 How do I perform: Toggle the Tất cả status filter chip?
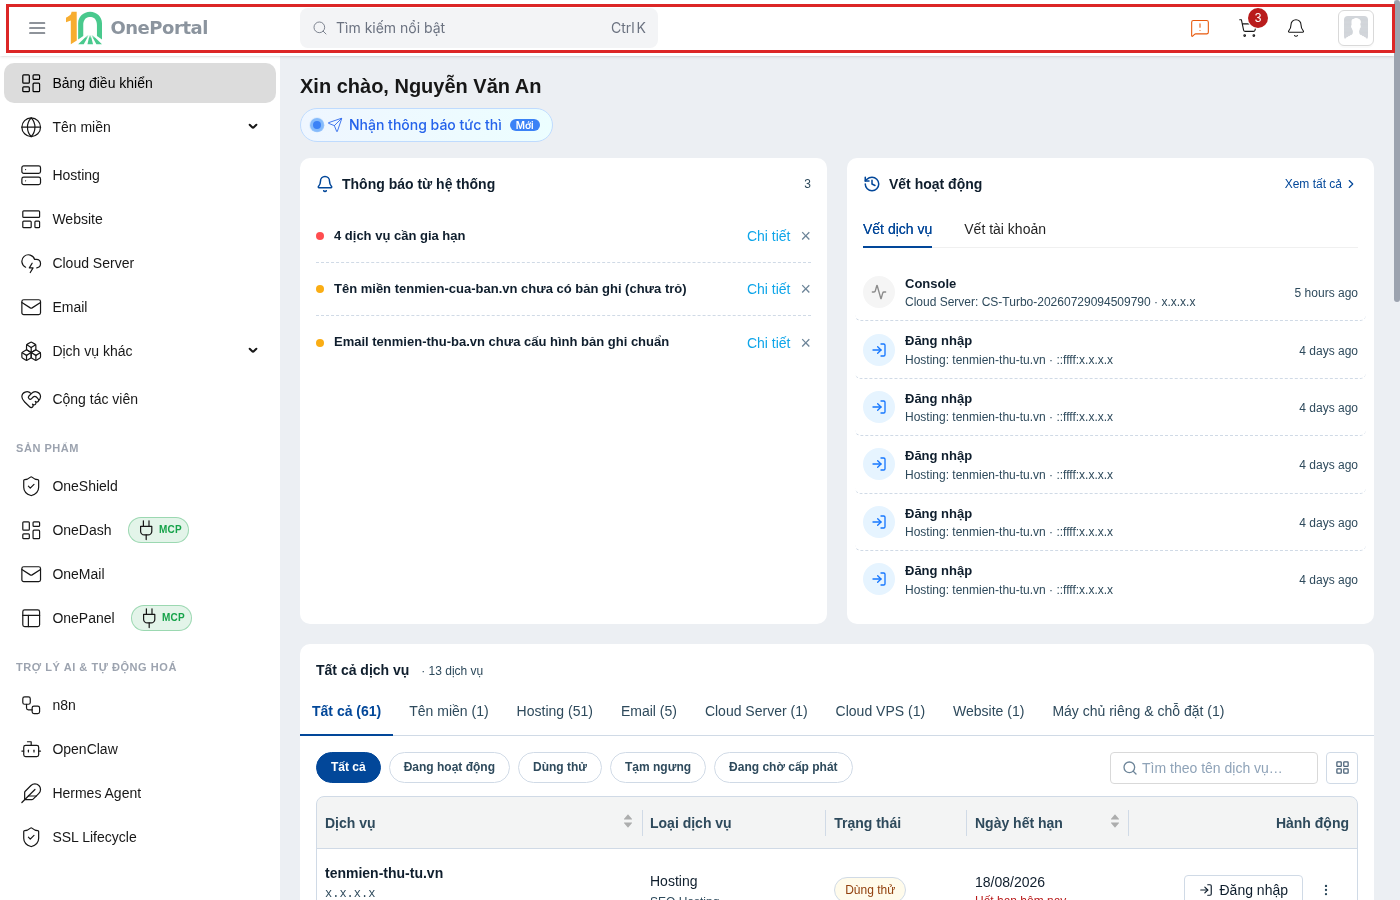coord(348,767)
